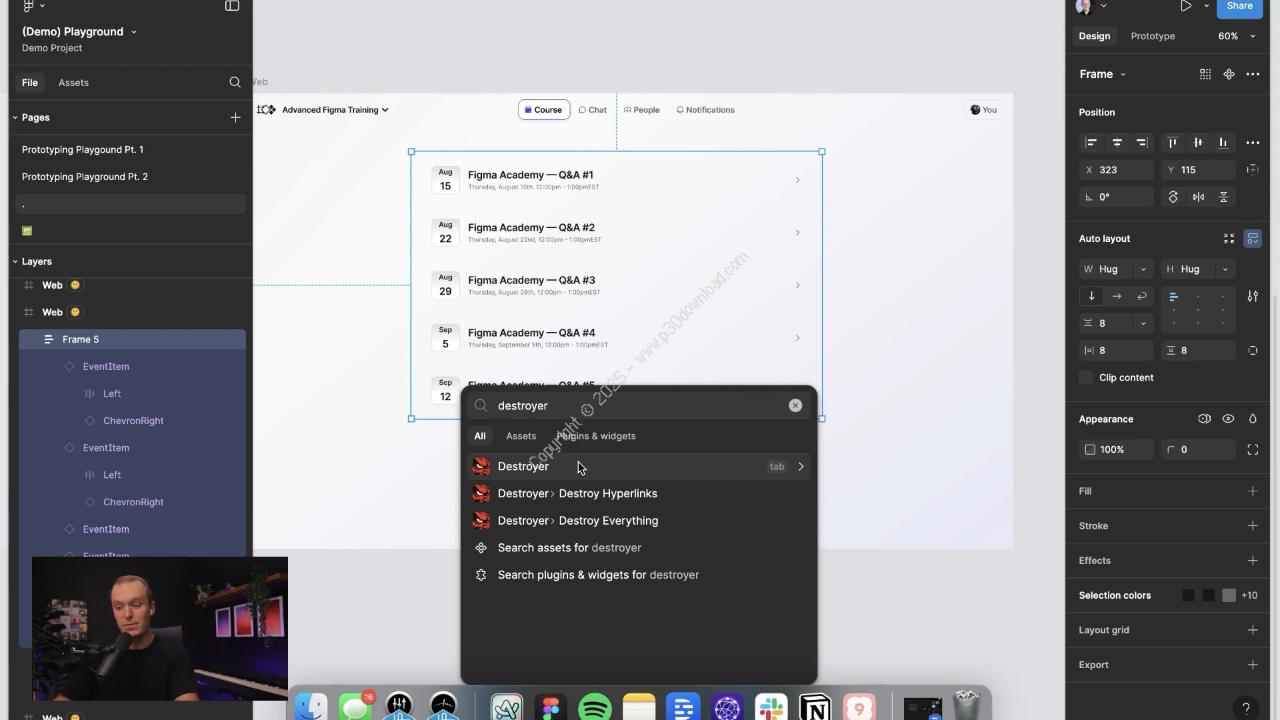
Task: Click the Y position field
Action: point(1198,170)
